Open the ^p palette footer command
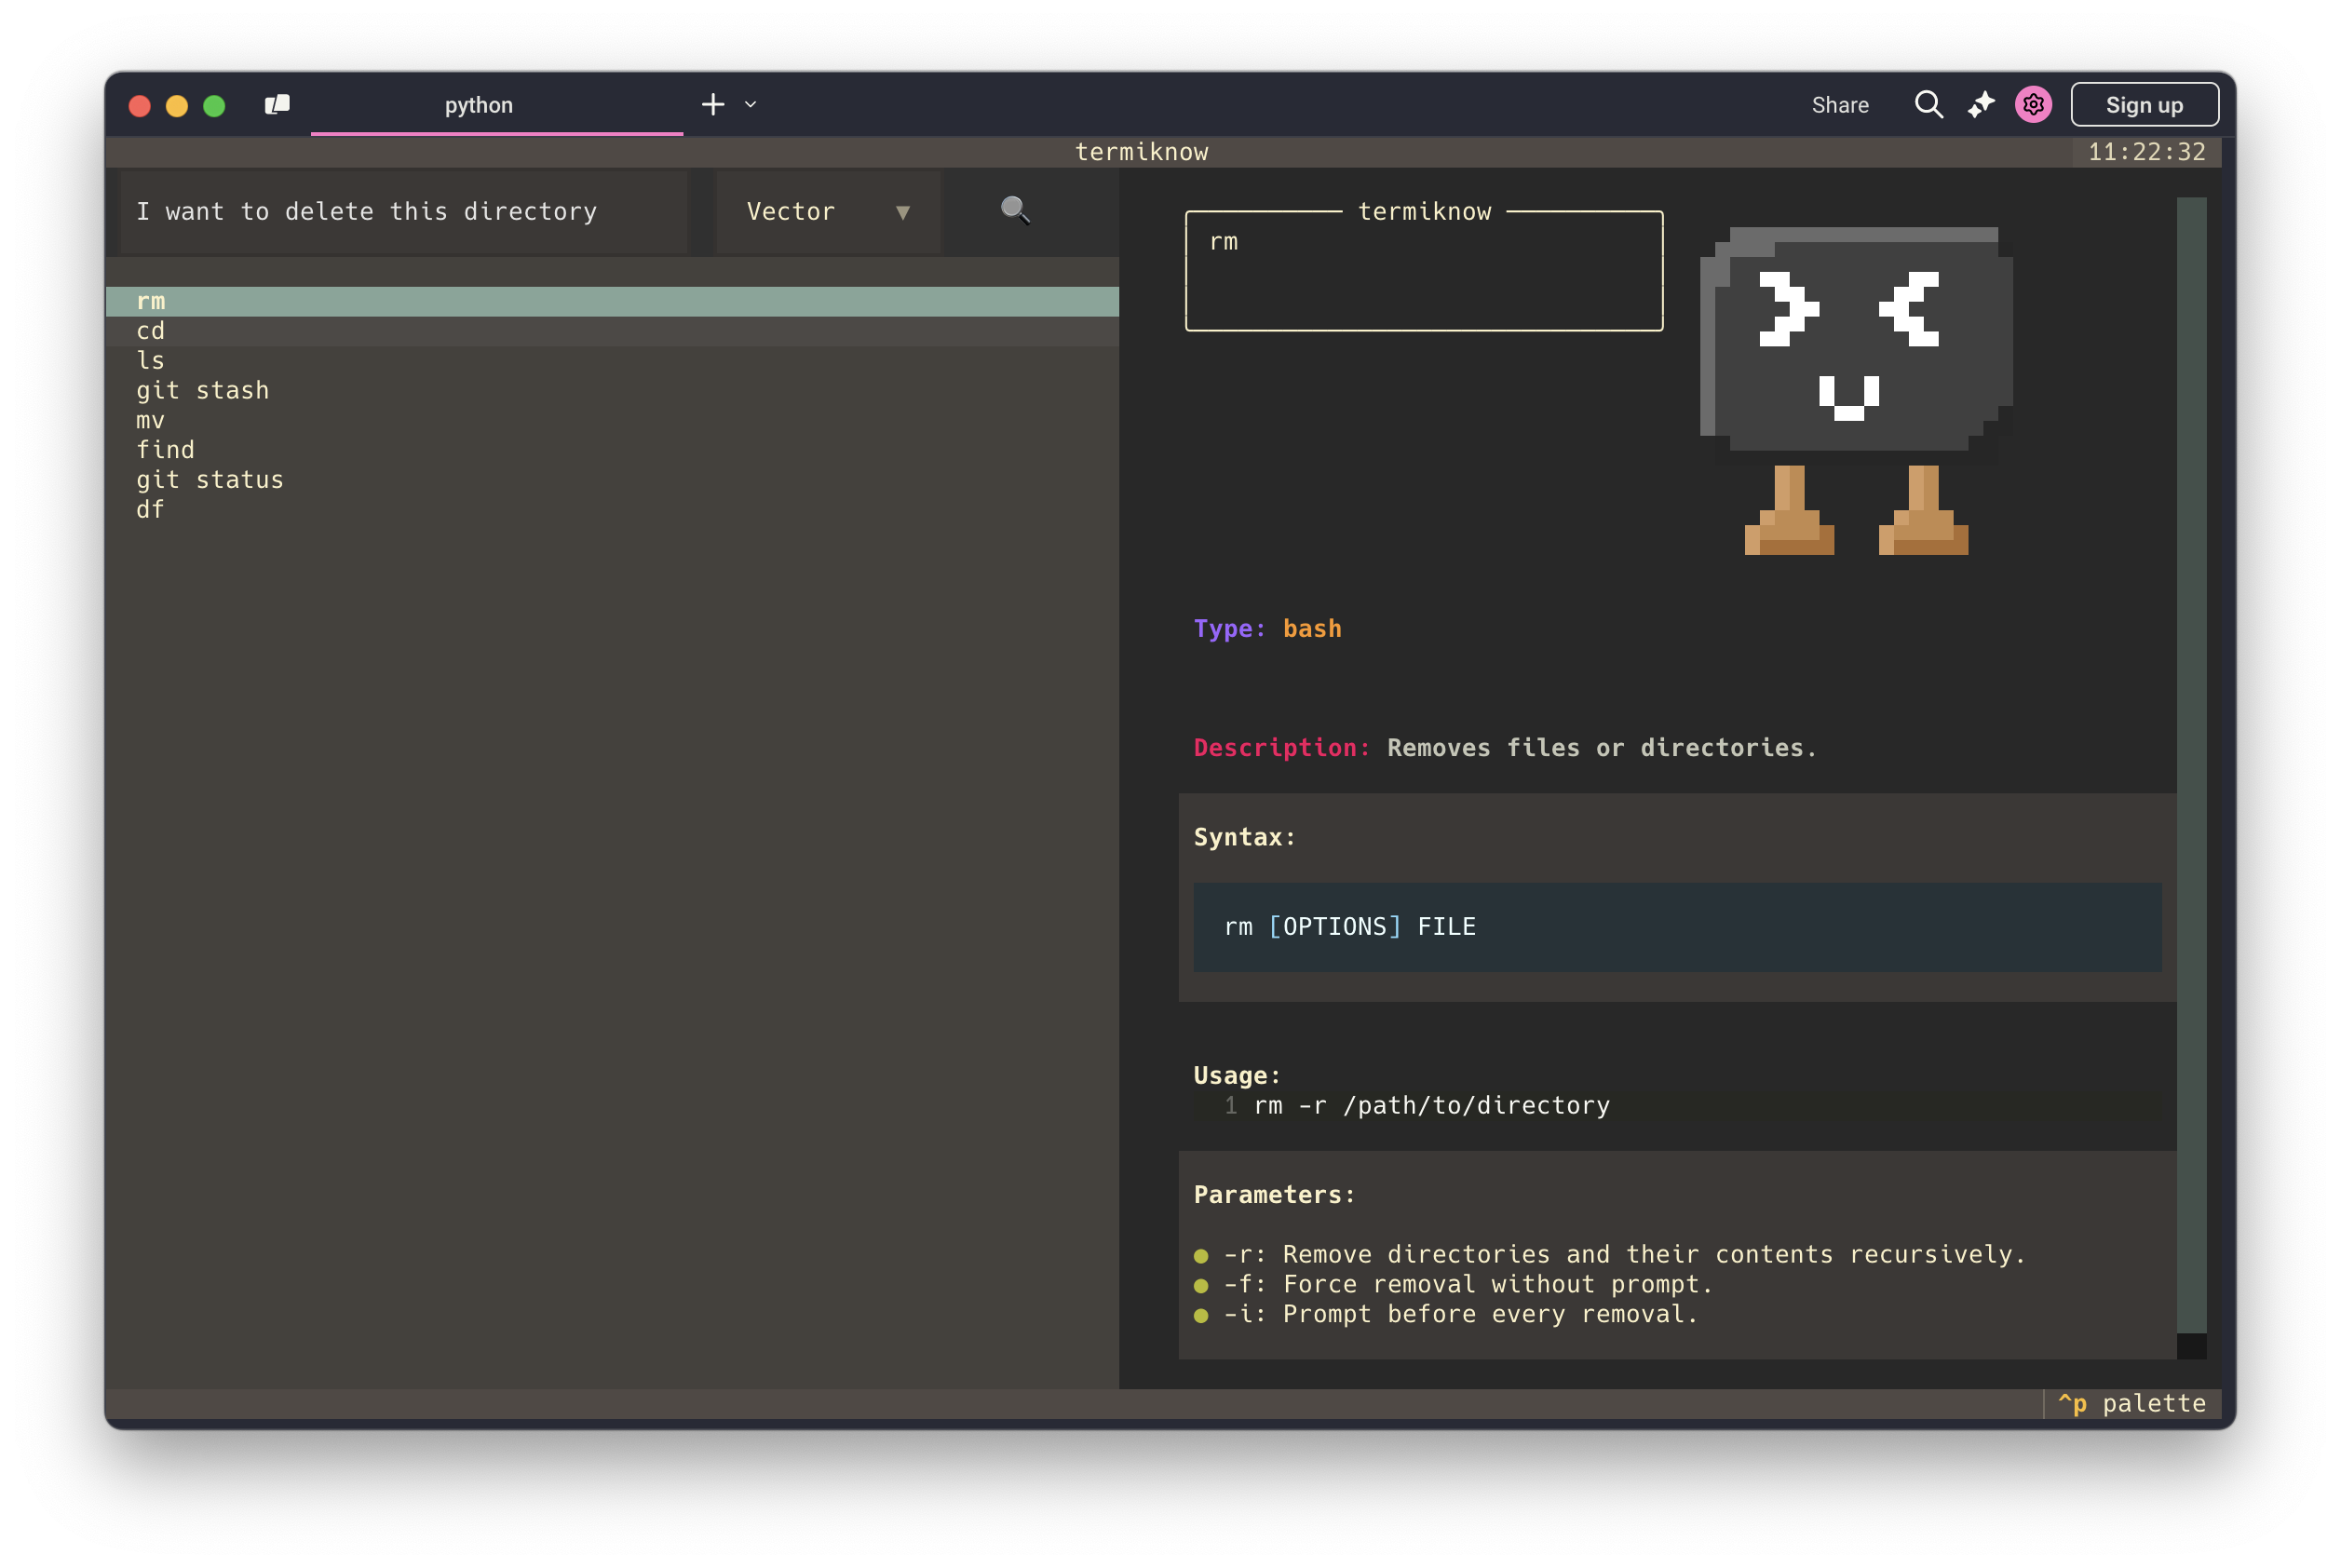Image resolution: width=2341 pixels, height=1568 pixels. coord(2131,1403)
